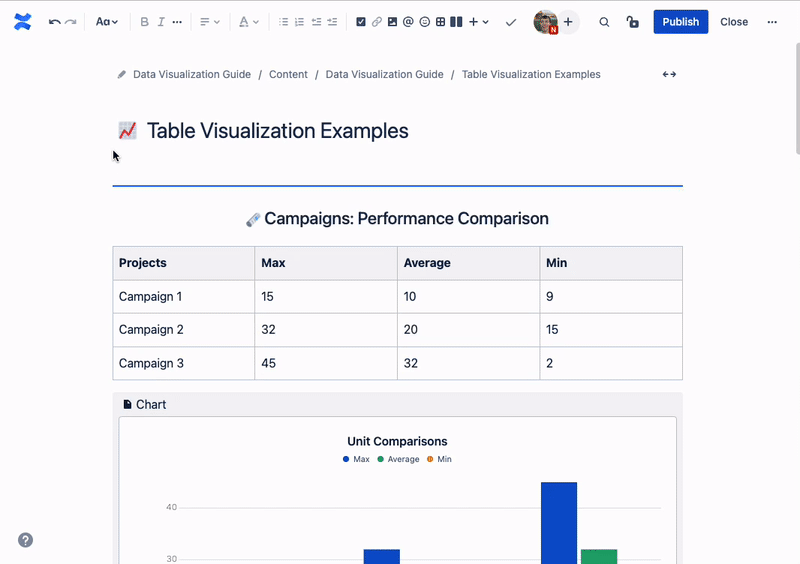Toggle the Average series in legend

pos(398,459)
